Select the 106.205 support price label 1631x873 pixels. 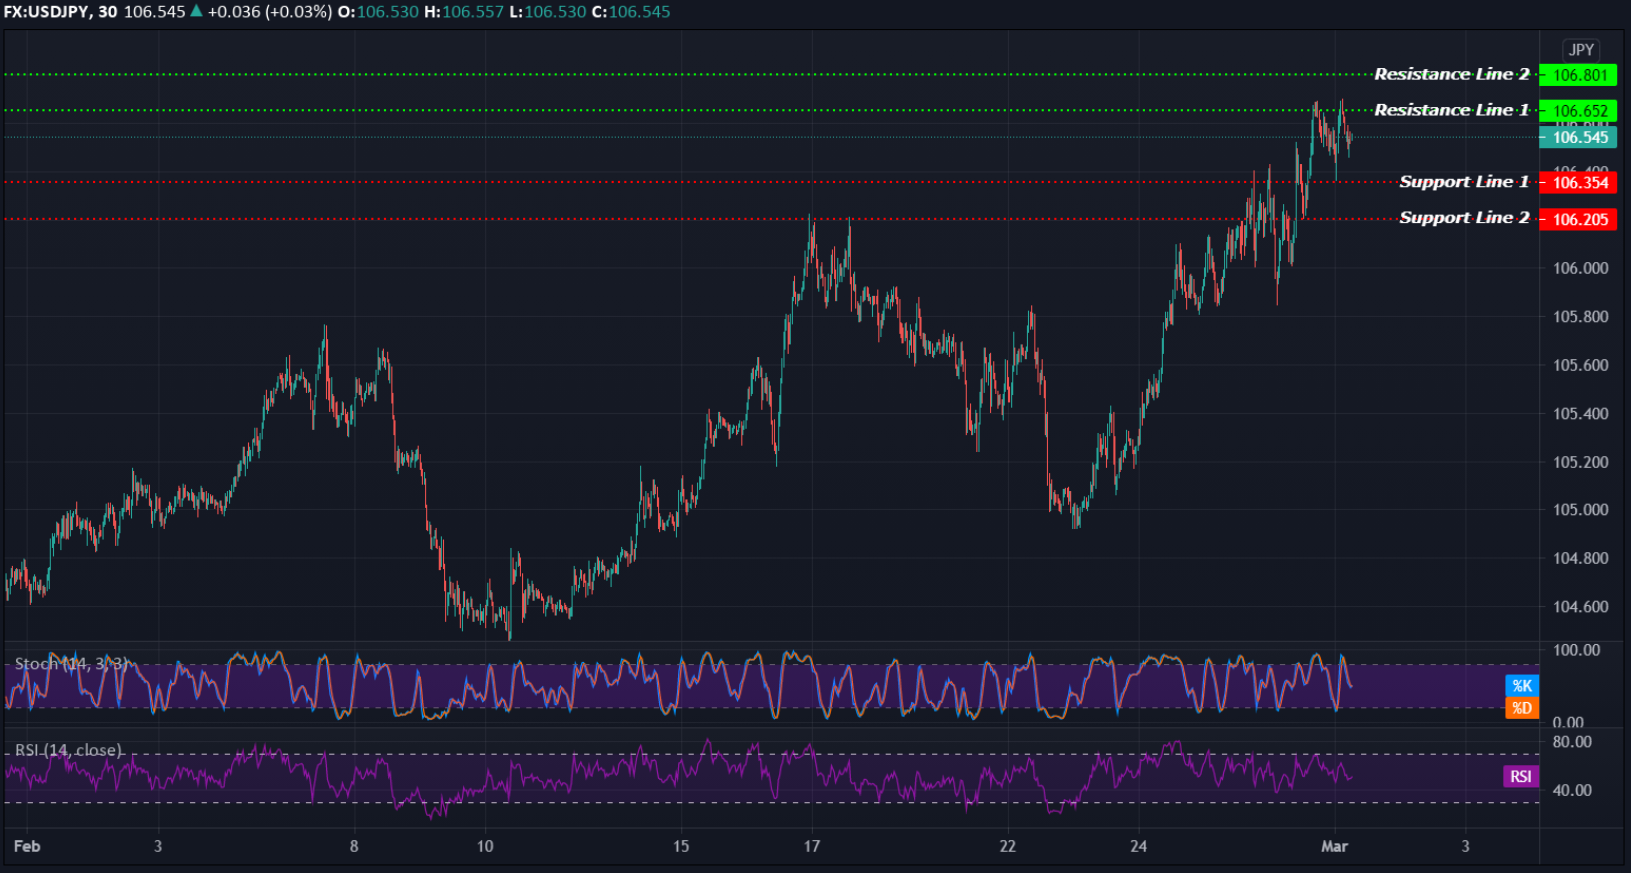pos(1578,219)
